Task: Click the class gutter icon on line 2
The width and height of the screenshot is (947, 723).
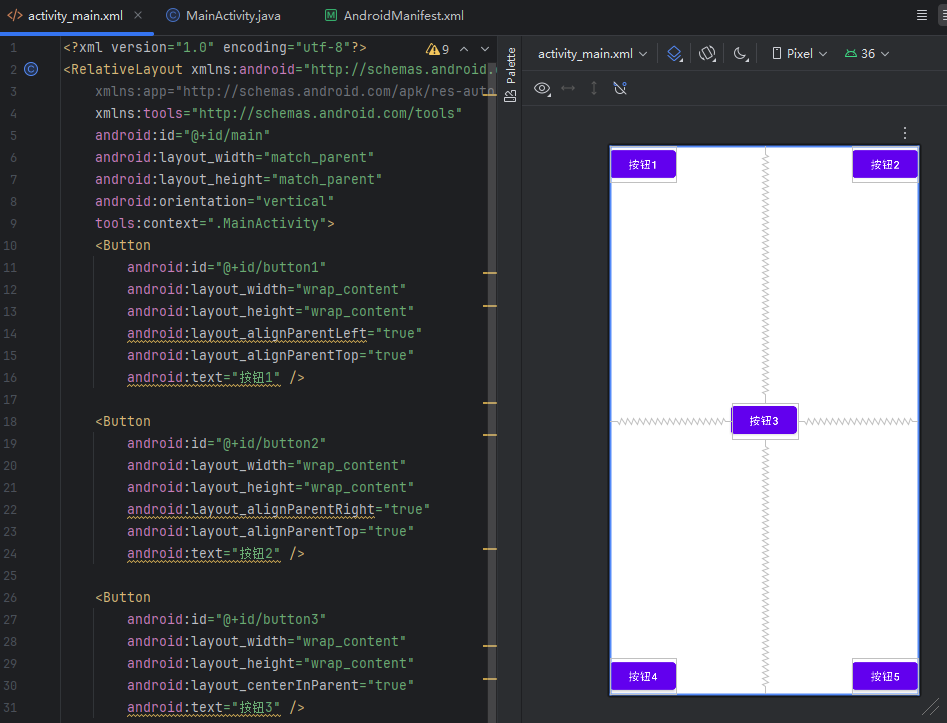Action: [31, 69]
